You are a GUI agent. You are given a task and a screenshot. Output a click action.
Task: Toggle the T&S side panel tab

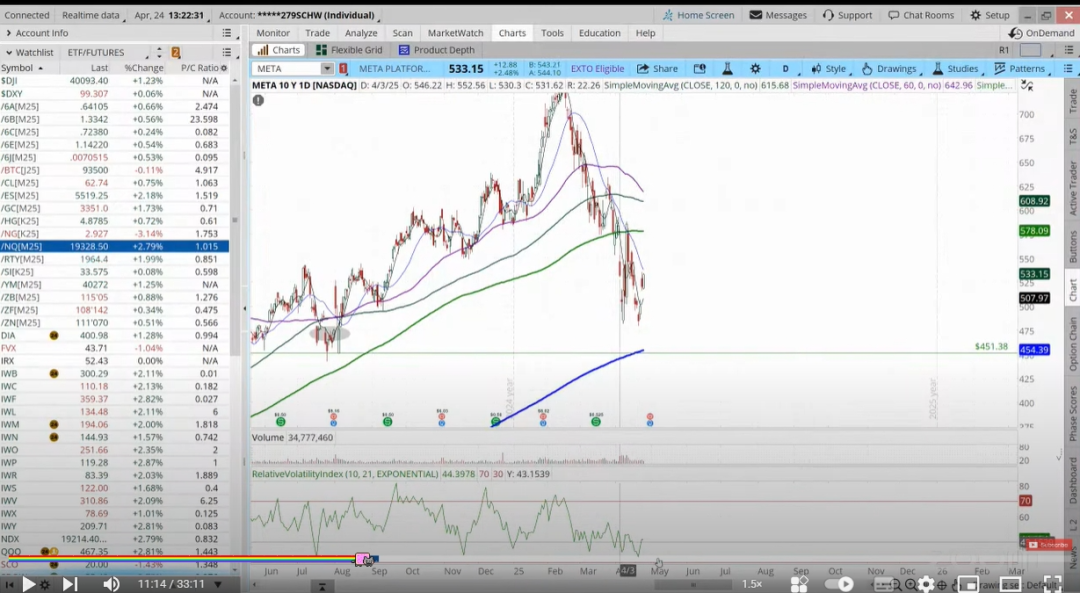1072,136
